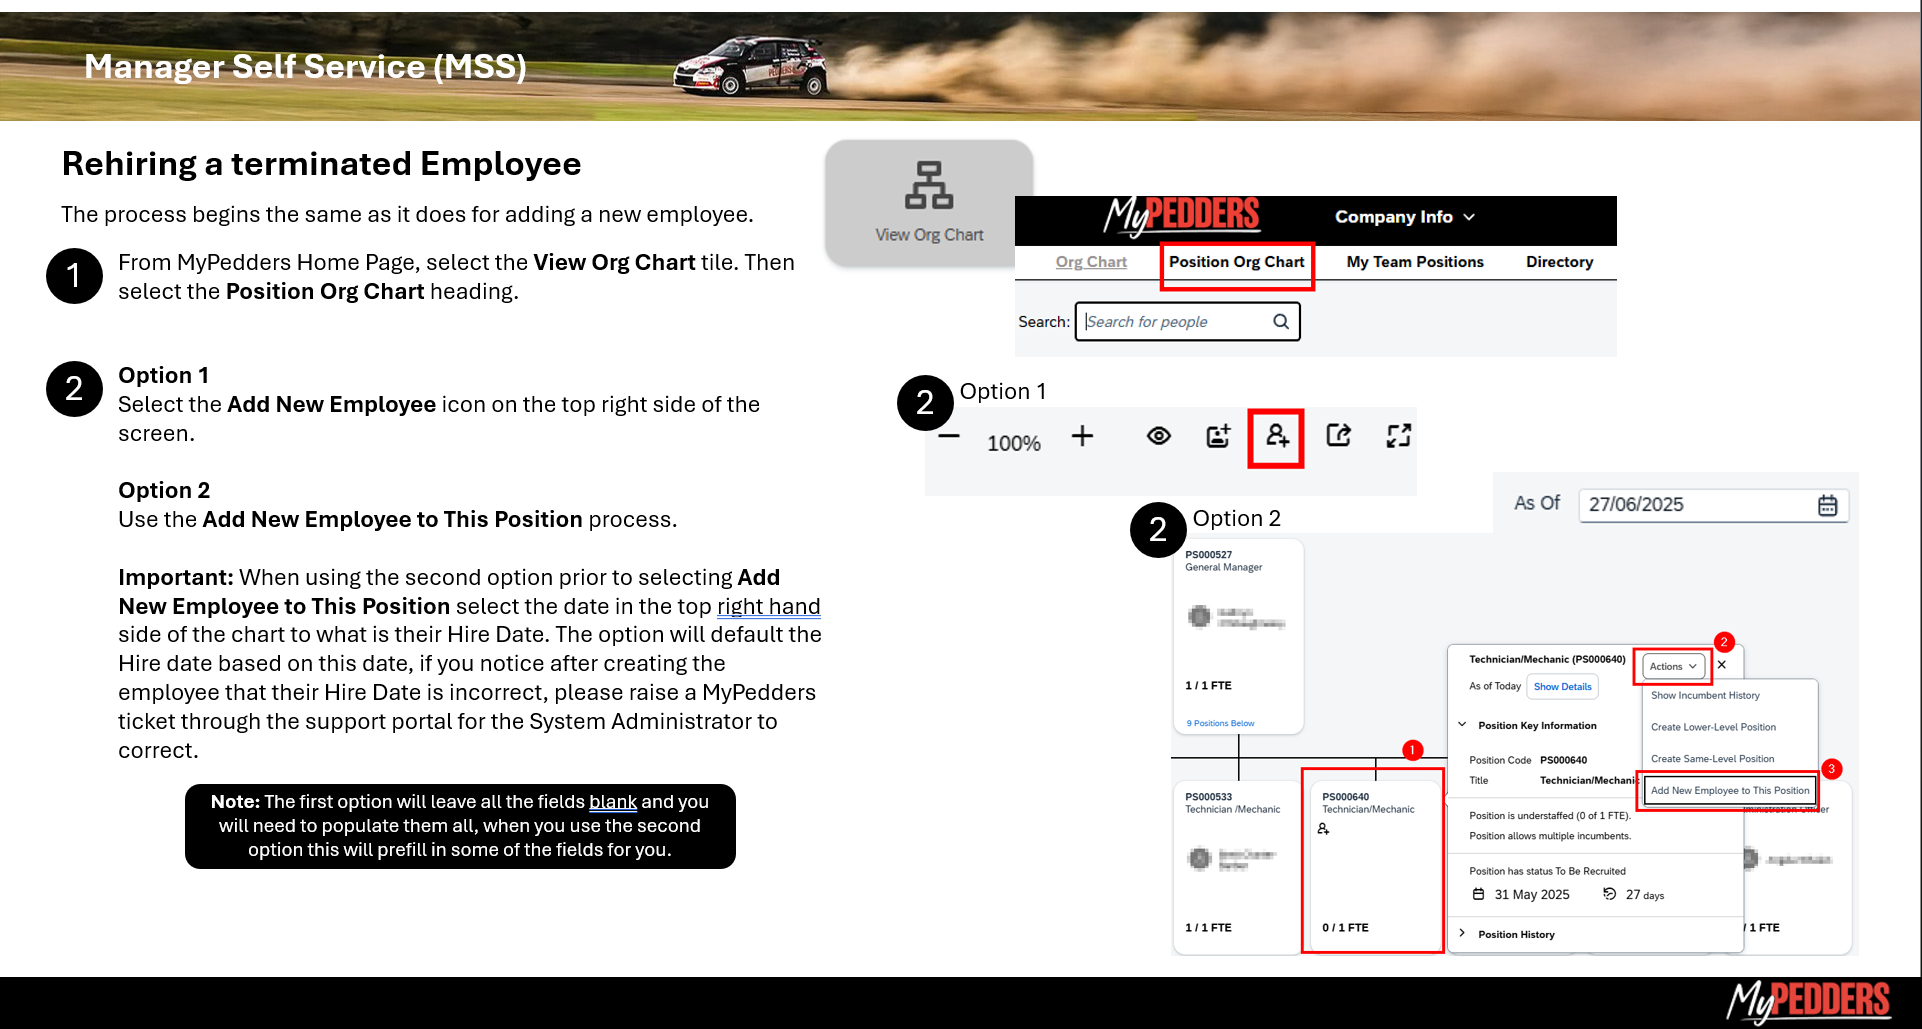The image size is (1922, 1029).
Task: Click the 31 May 2025 date
Action: 1532,895
